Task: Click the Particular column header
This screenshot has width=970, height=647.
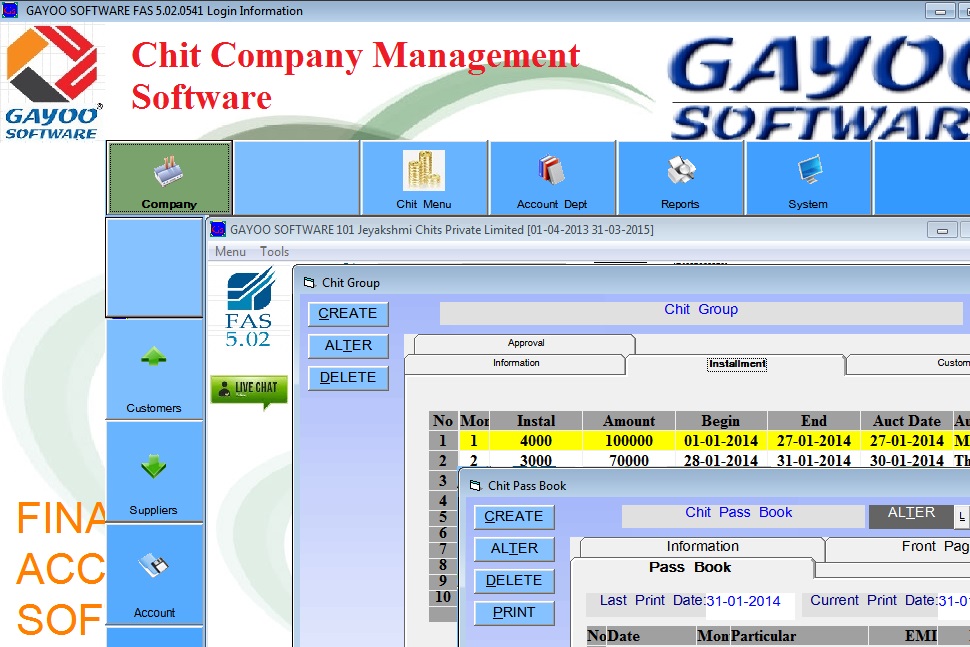Action: [x=799, y=636]
